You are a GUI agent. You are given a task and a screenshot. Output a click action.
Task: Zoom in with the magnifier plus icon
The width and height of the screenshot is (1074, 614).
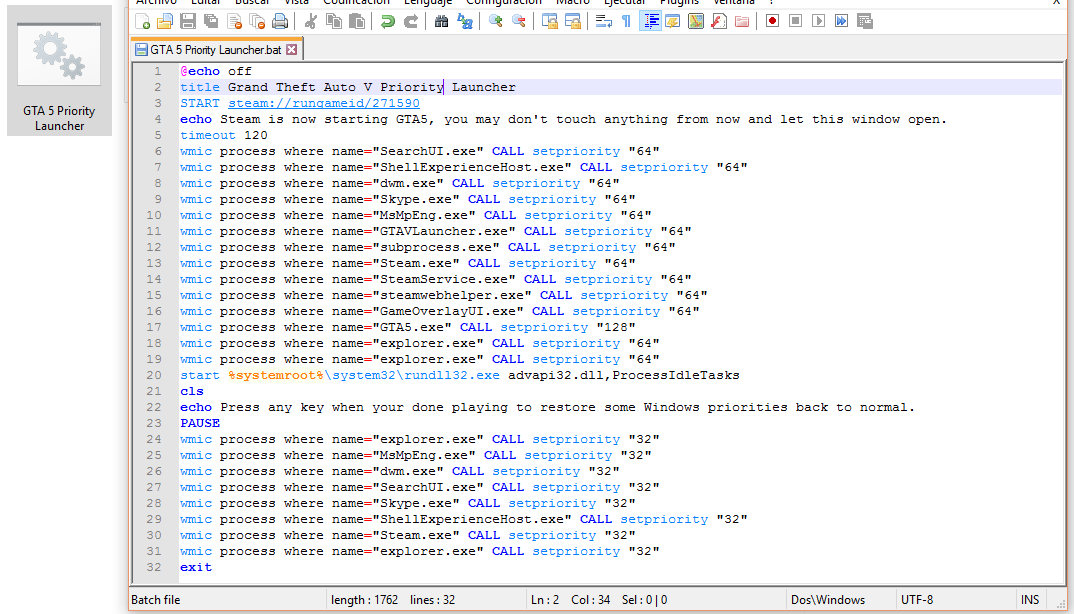495,21
